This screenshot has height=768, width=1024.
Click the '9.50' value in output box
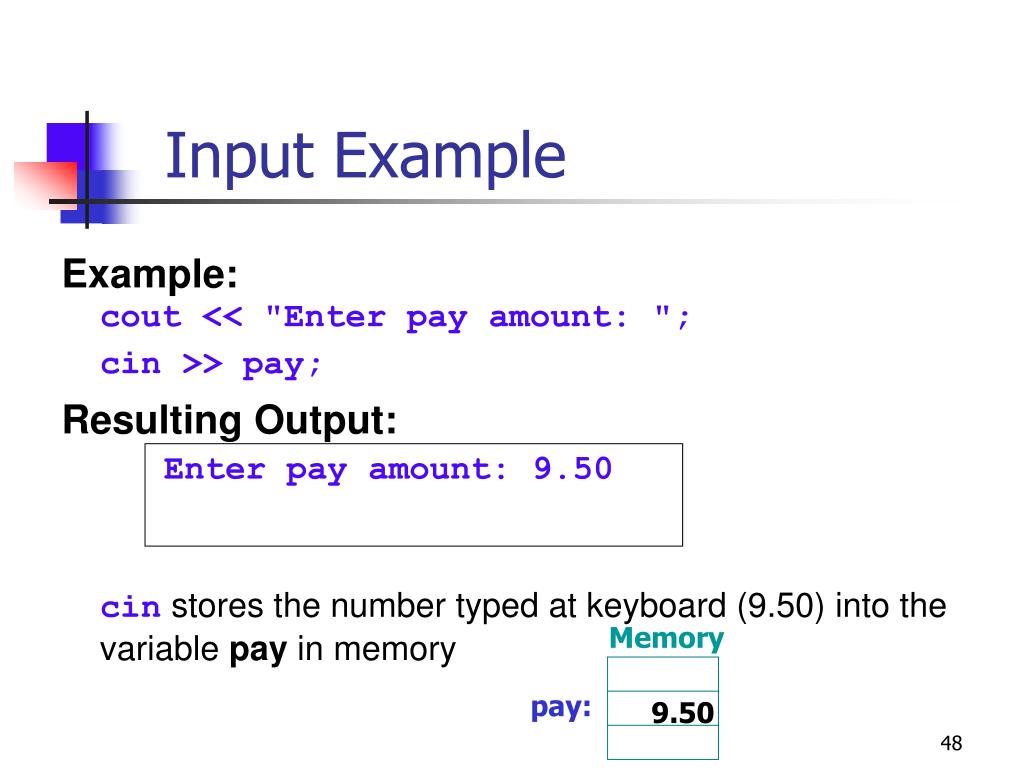click(x=573, y=469)
